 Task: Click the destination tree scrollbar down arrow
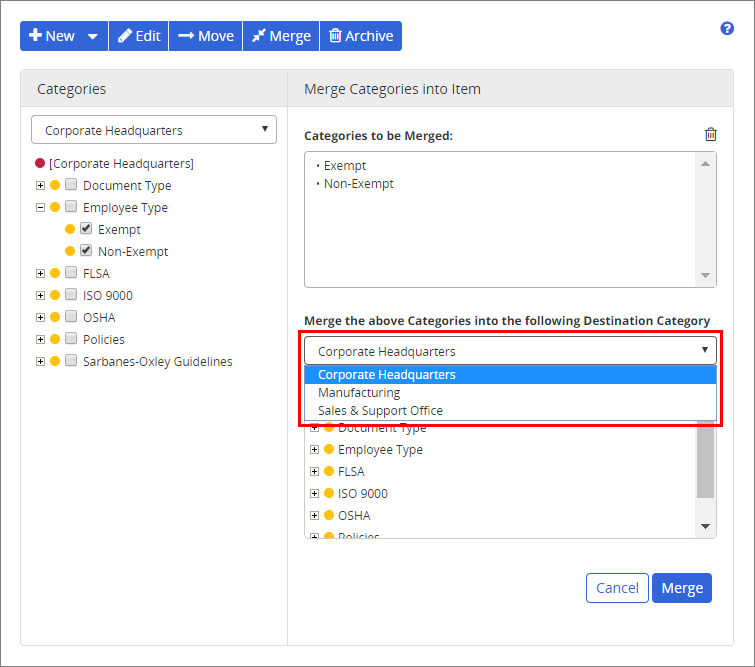[705, 526]
